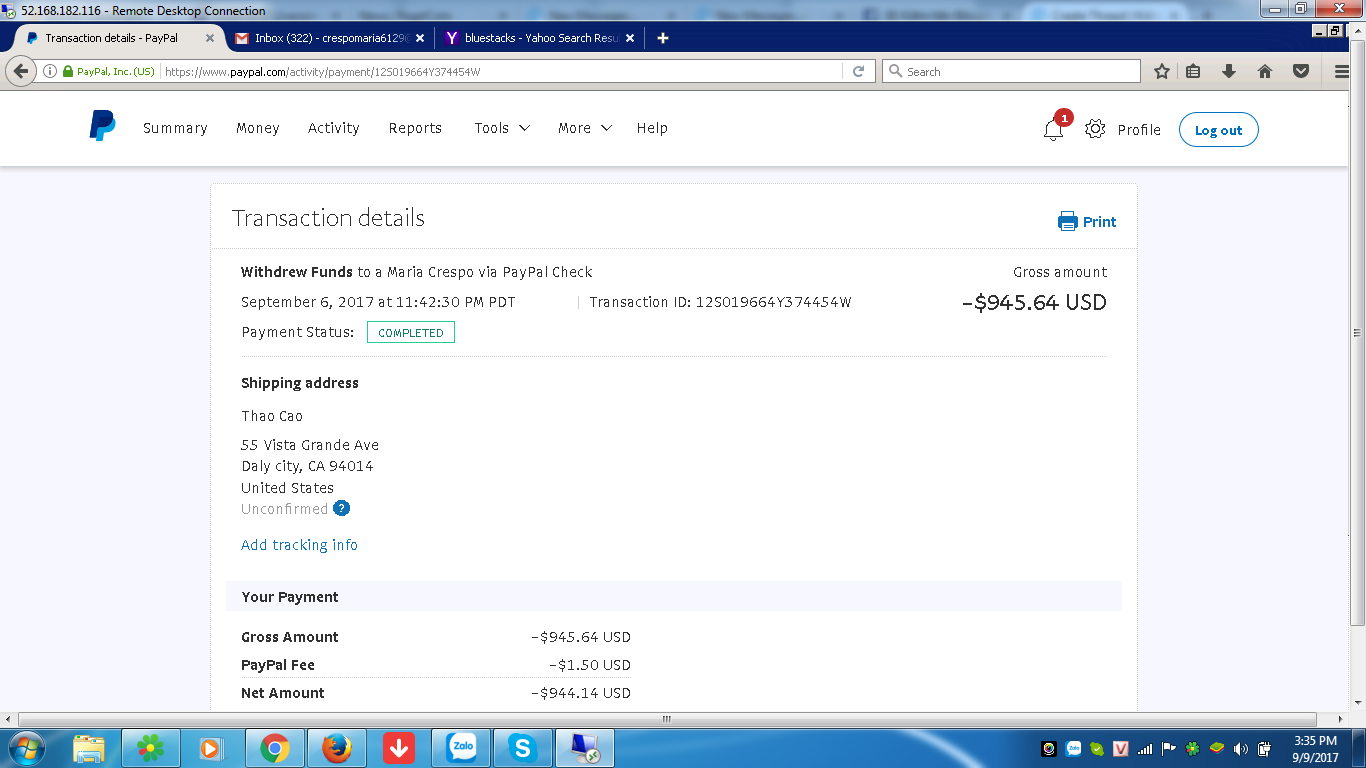Switch to Firefox in the taskbar

pyautogui.click(x=337, y=748)
